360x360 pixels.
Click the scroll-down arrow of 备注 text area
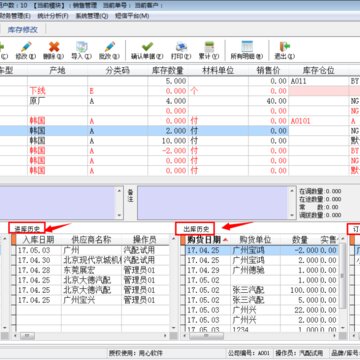(291, 216)
